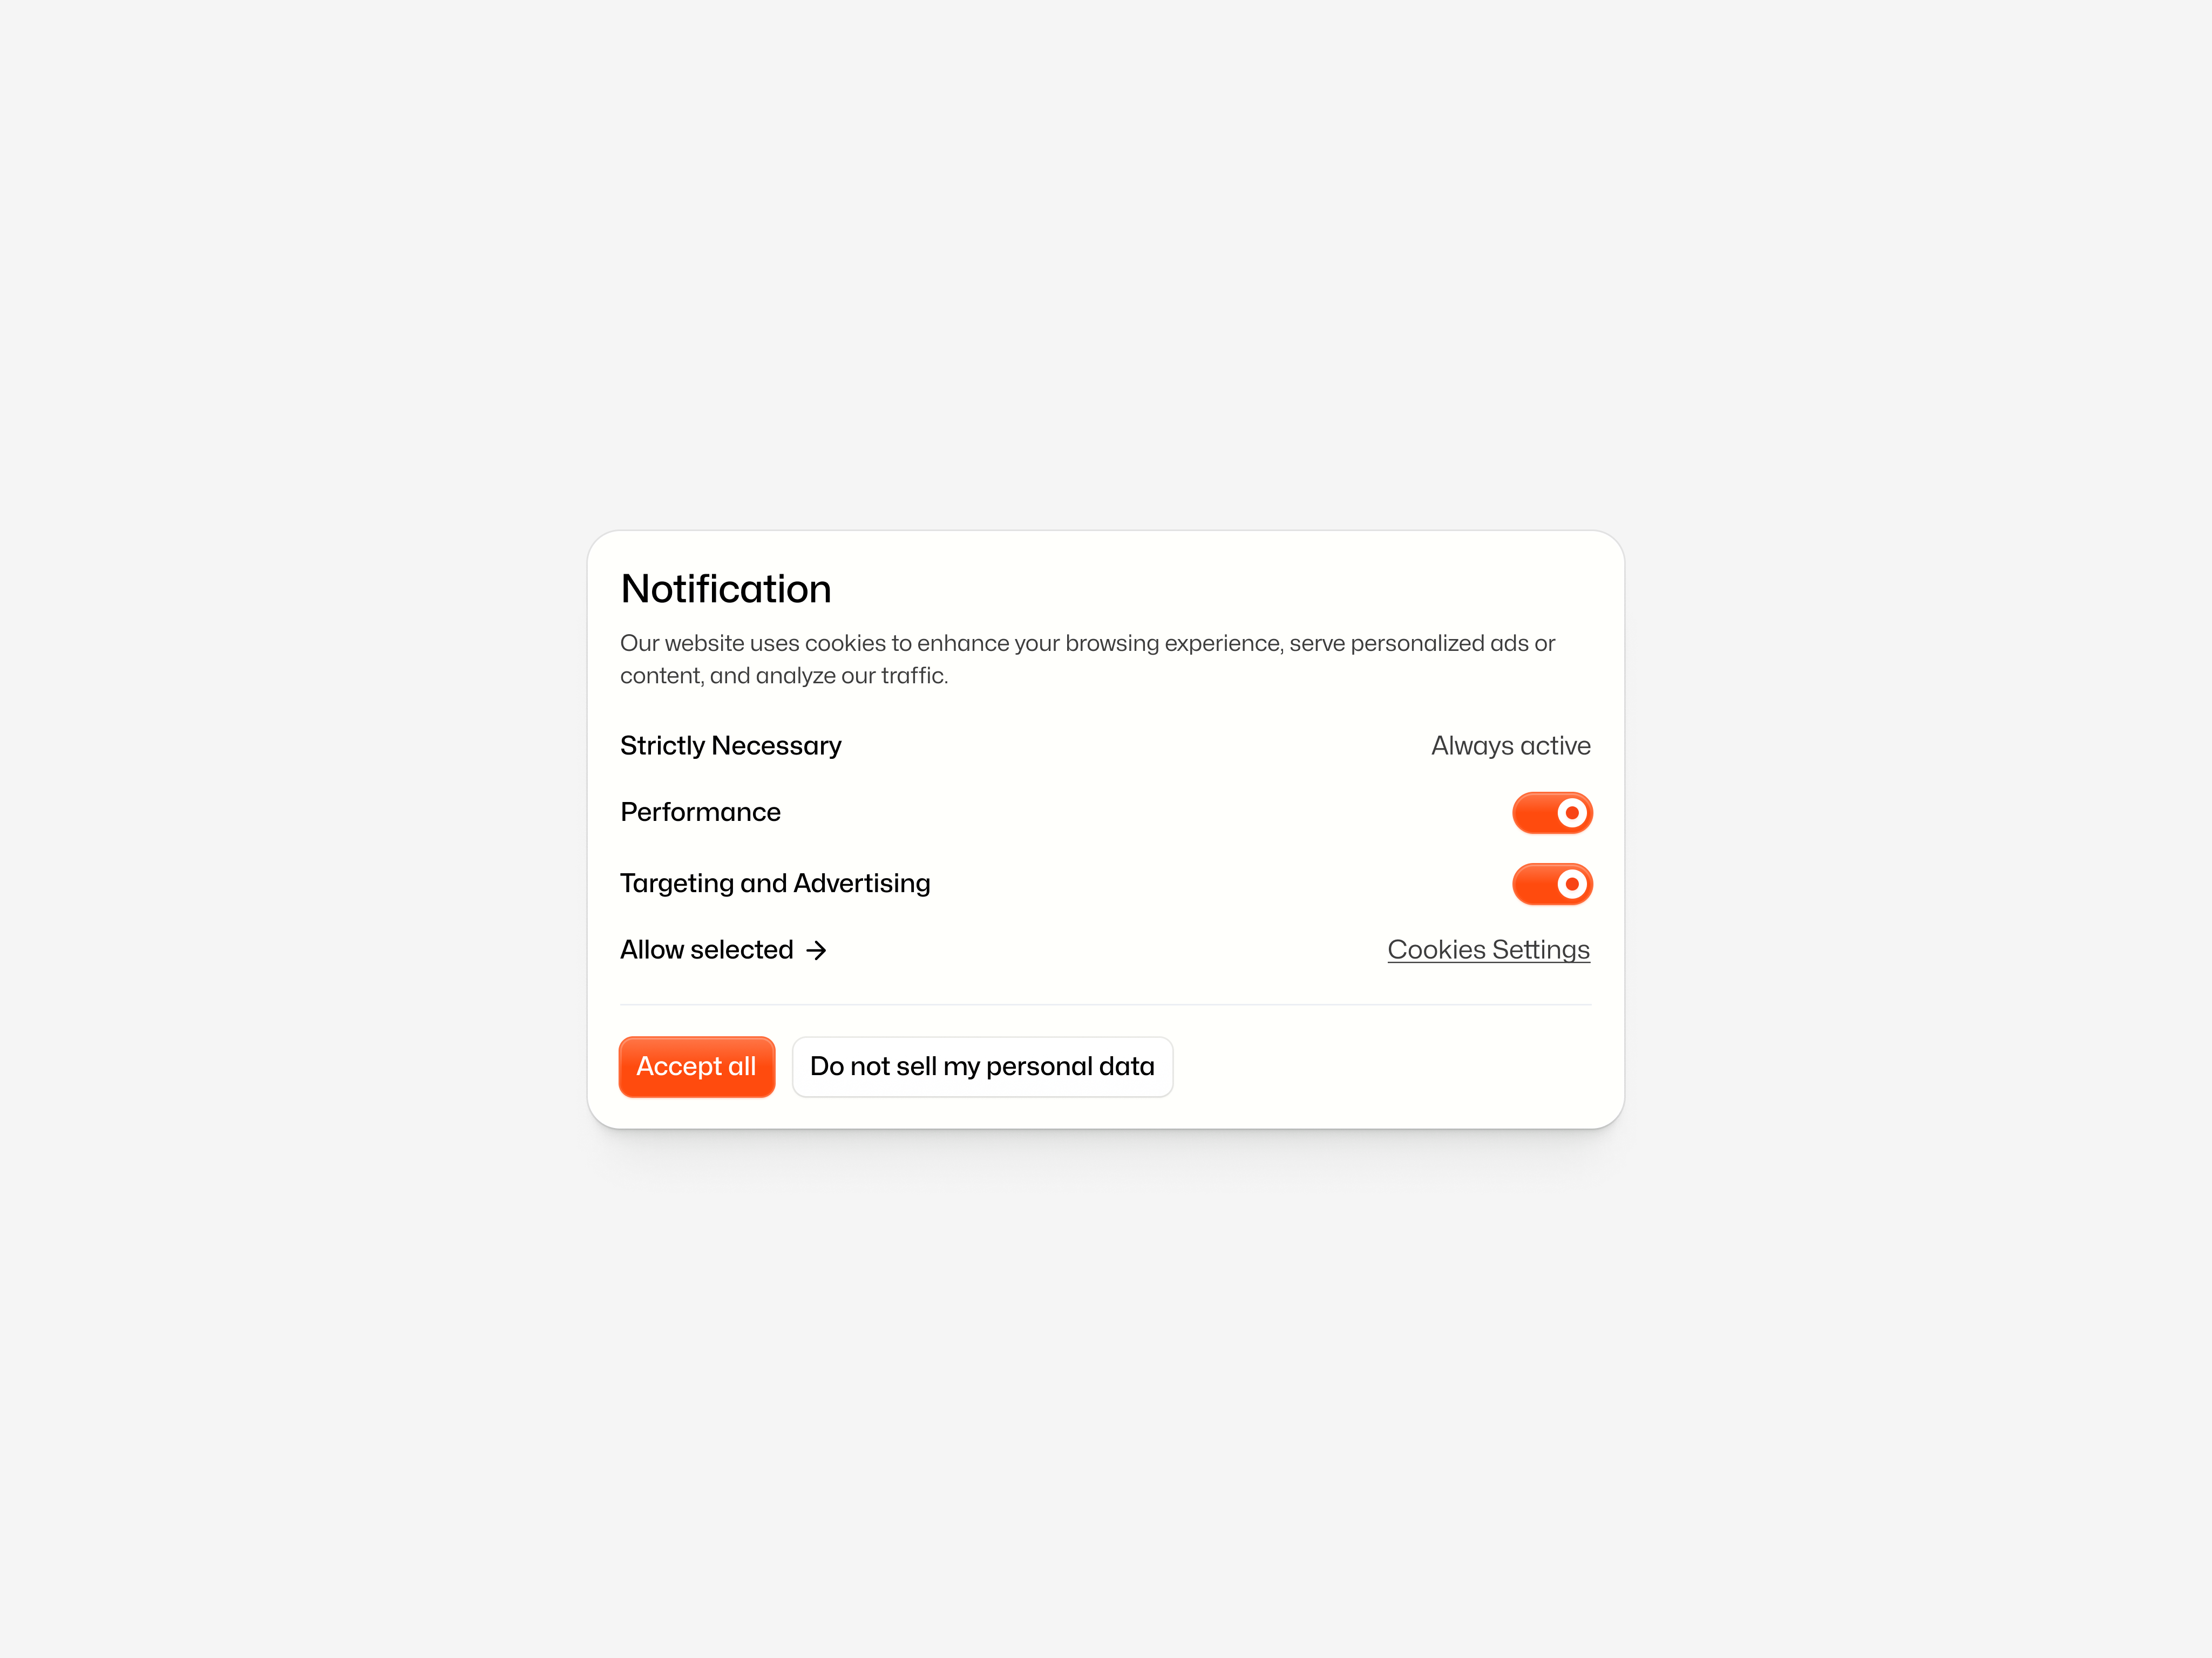Click the orange toggle knob beside Performance
2212x1658 pixels.
1572,813
